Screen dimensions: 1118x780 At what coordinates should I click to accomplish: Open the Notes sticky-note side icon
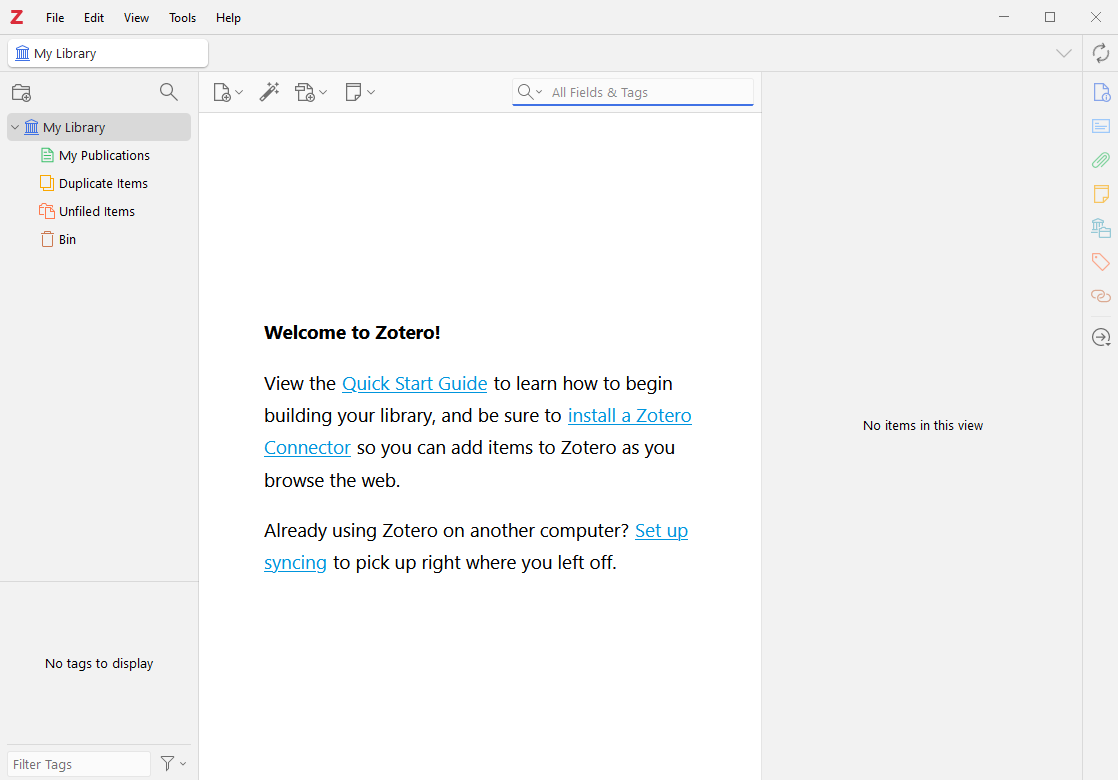pyautogui.click(x=1100, y=194)
